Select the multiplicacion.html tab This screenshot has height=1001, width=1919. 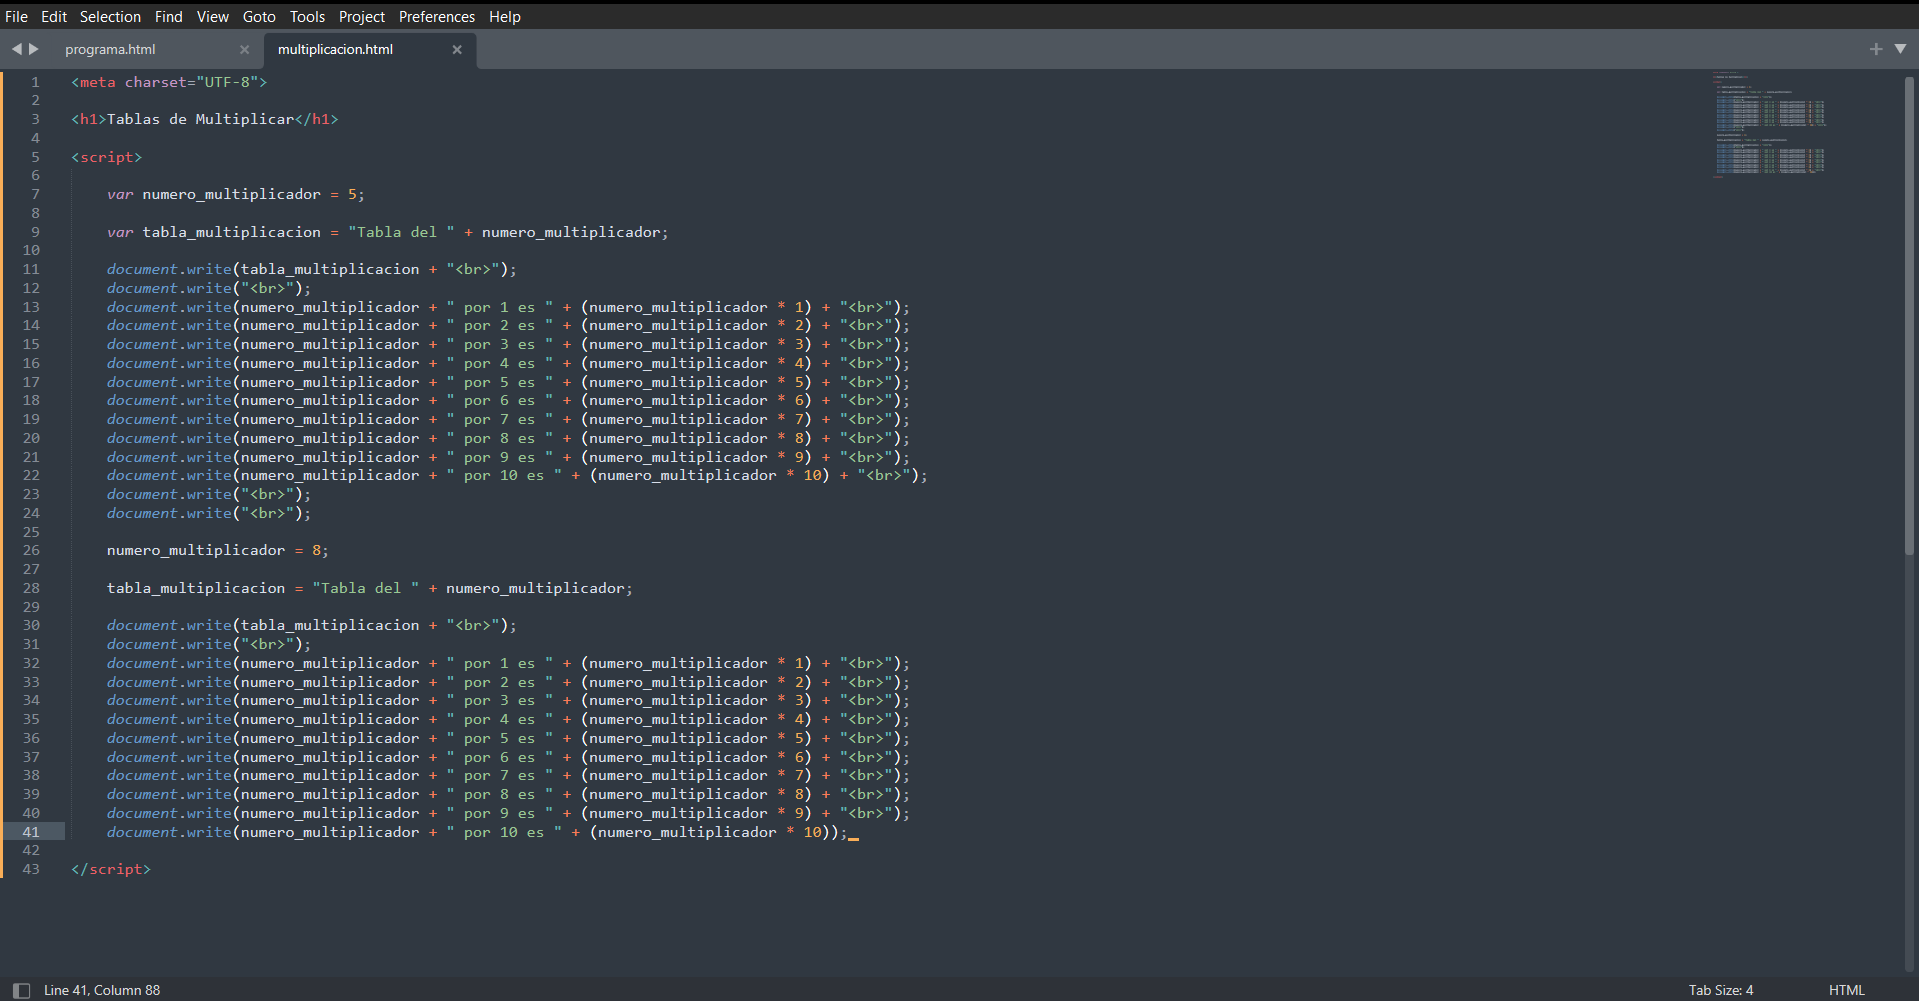(x=335, y=49)
